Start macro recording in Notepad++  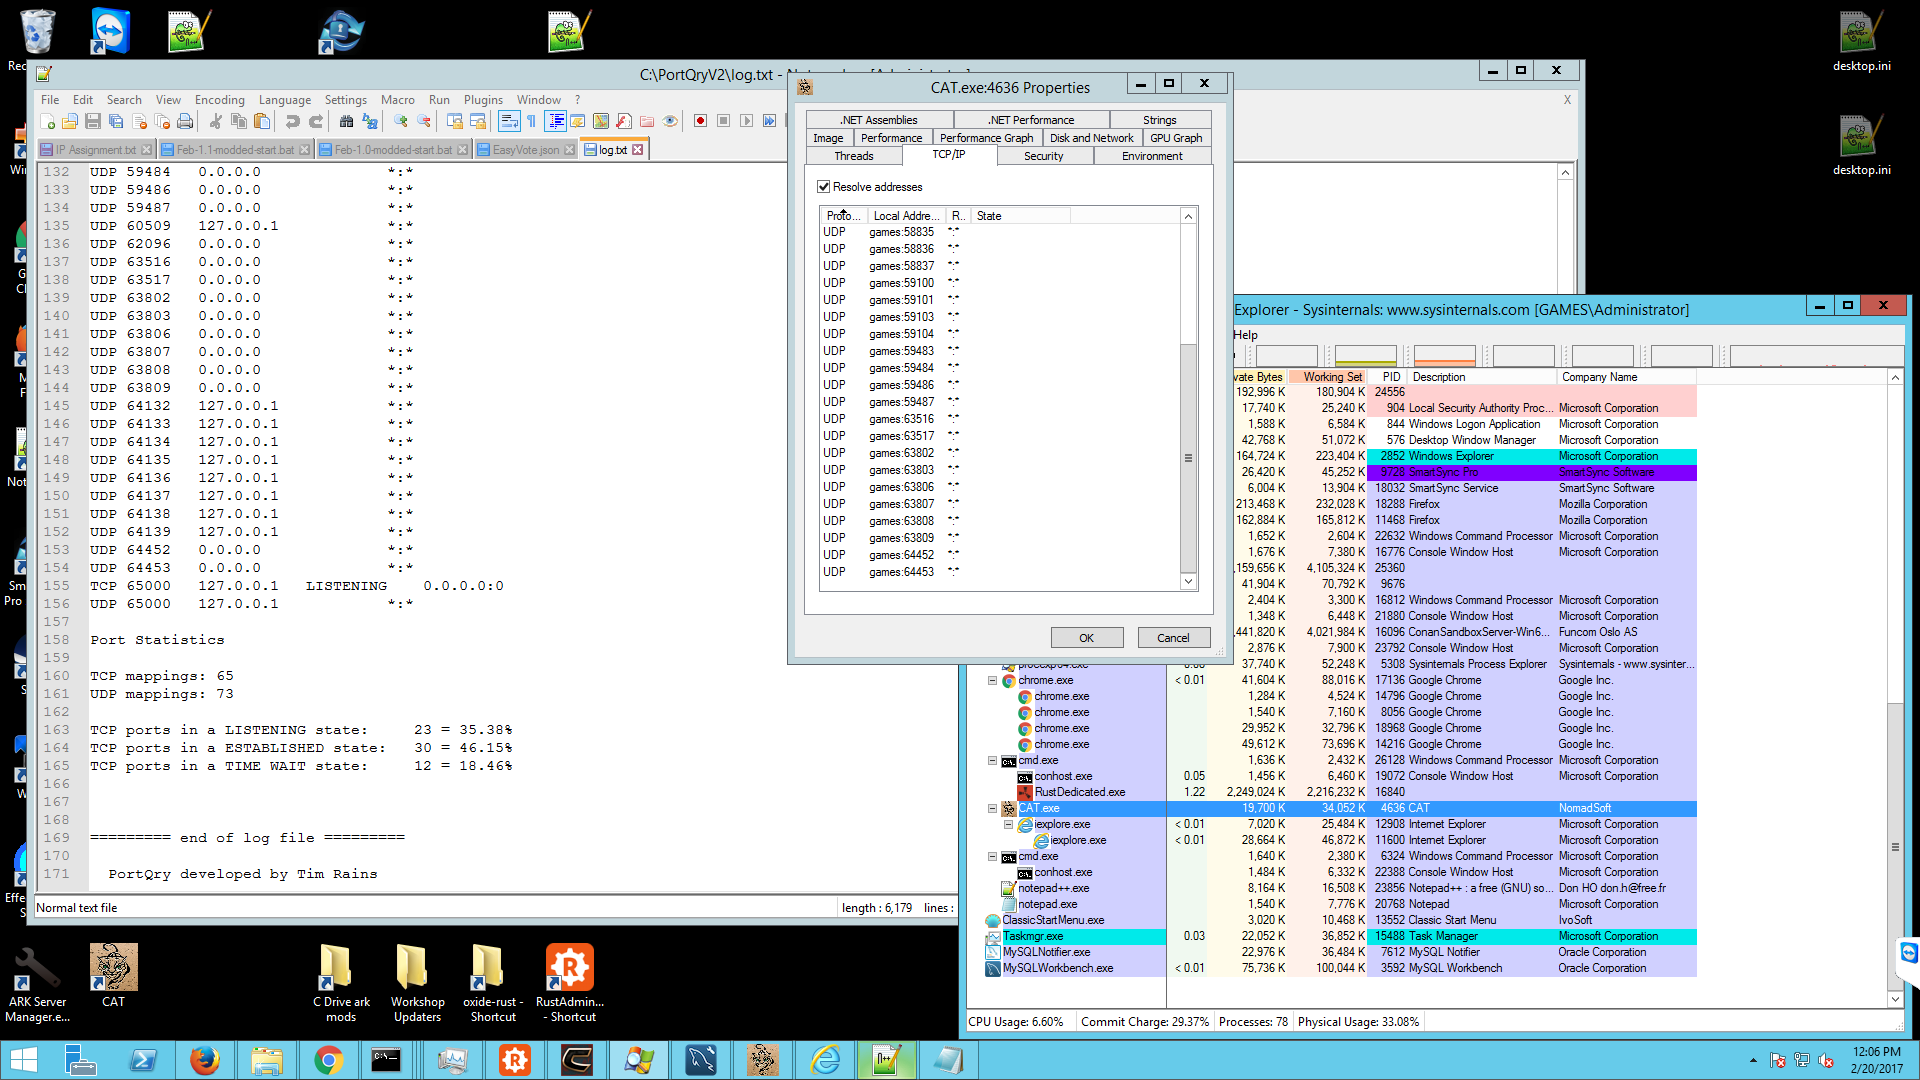point(701,121)
